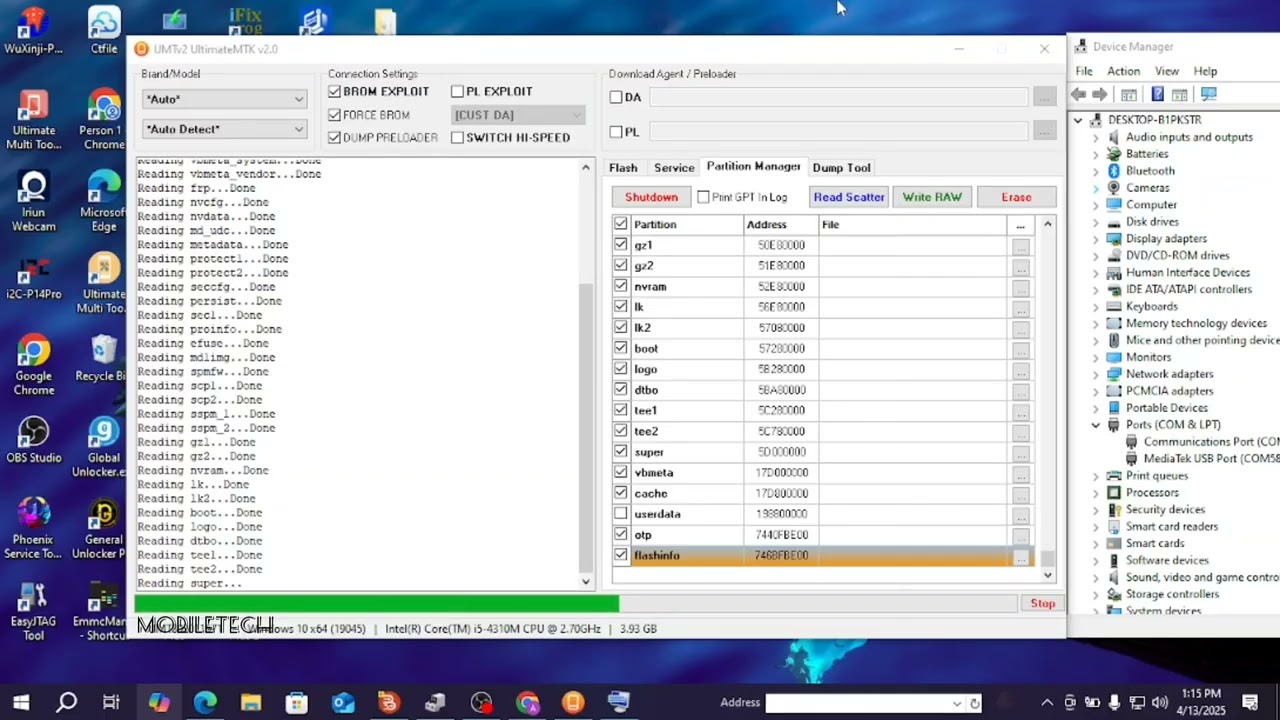Open the Model *Auto Detect* dropdown
The image size is (1280, 720).
point(224,129)
